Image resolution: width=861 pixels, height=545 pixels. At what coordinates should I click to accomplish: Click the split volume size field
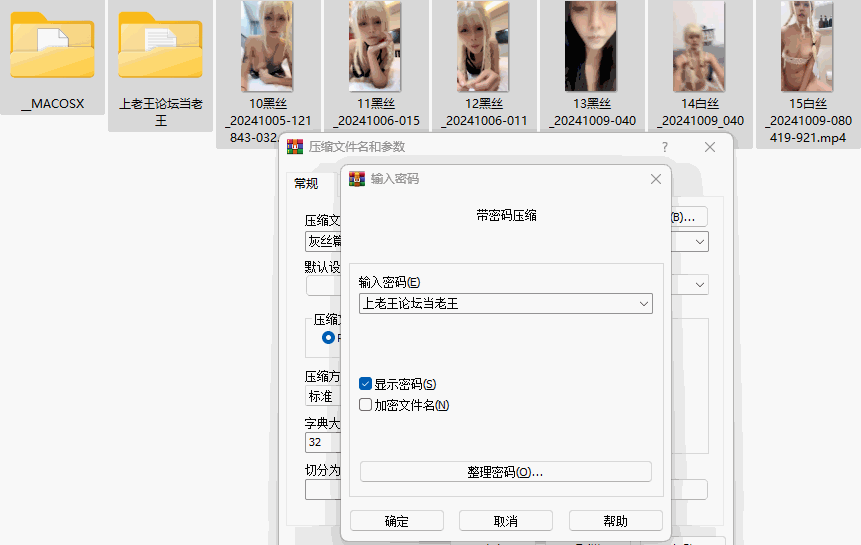[323, 490]
